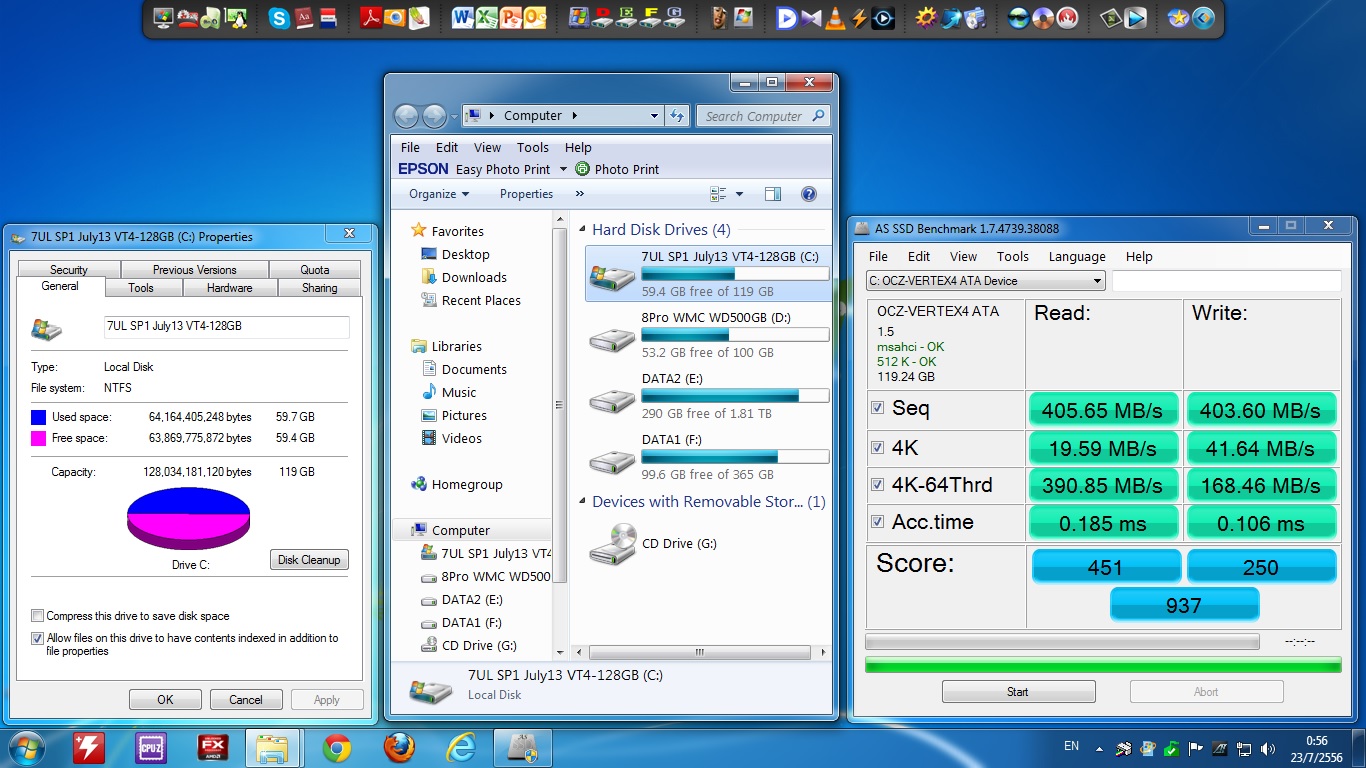
Task: Click the blue Used space color swatch
Action: 39,417
